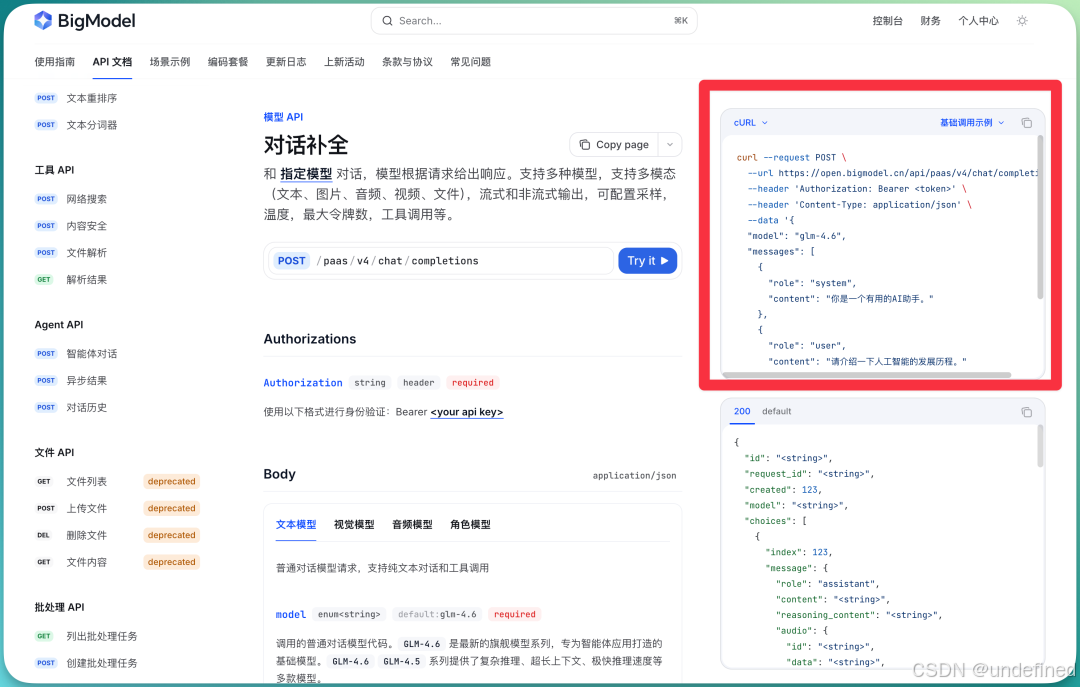
Task: Open 内容安全 in the sidebar
Action: coord(86,226)
